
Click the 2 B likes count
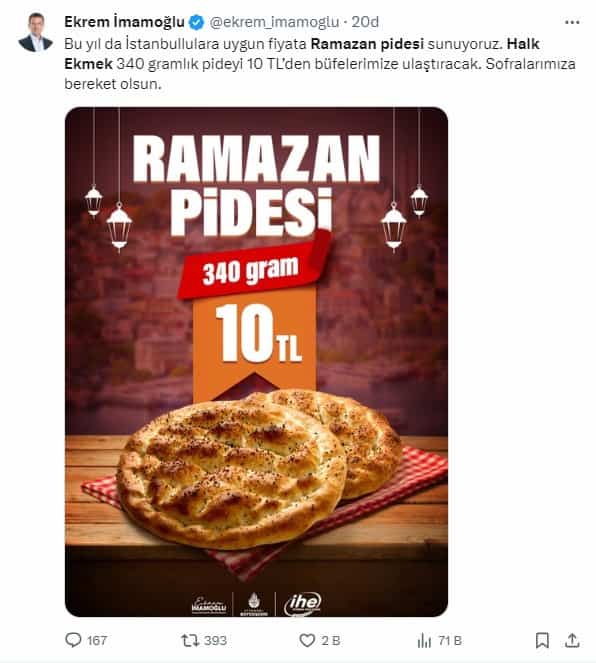click(x=331, y=641)
